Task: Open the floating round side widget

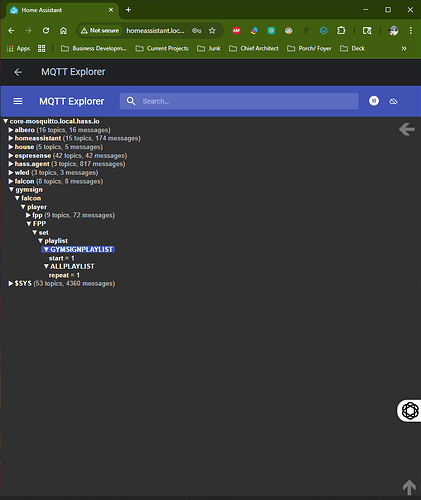Action: point(410,410)
